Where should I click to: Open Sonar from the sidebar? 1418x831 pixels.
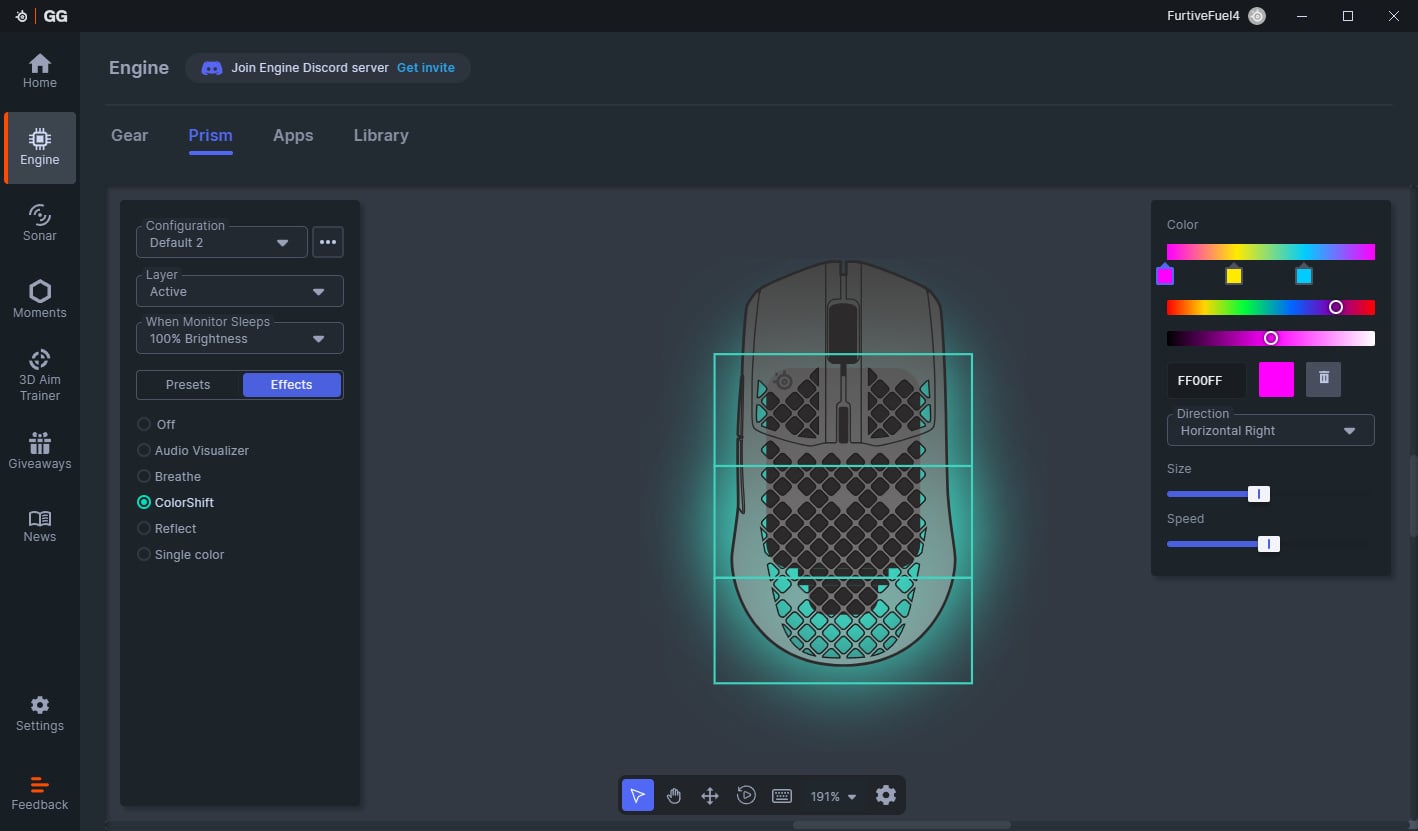(40, 223)
